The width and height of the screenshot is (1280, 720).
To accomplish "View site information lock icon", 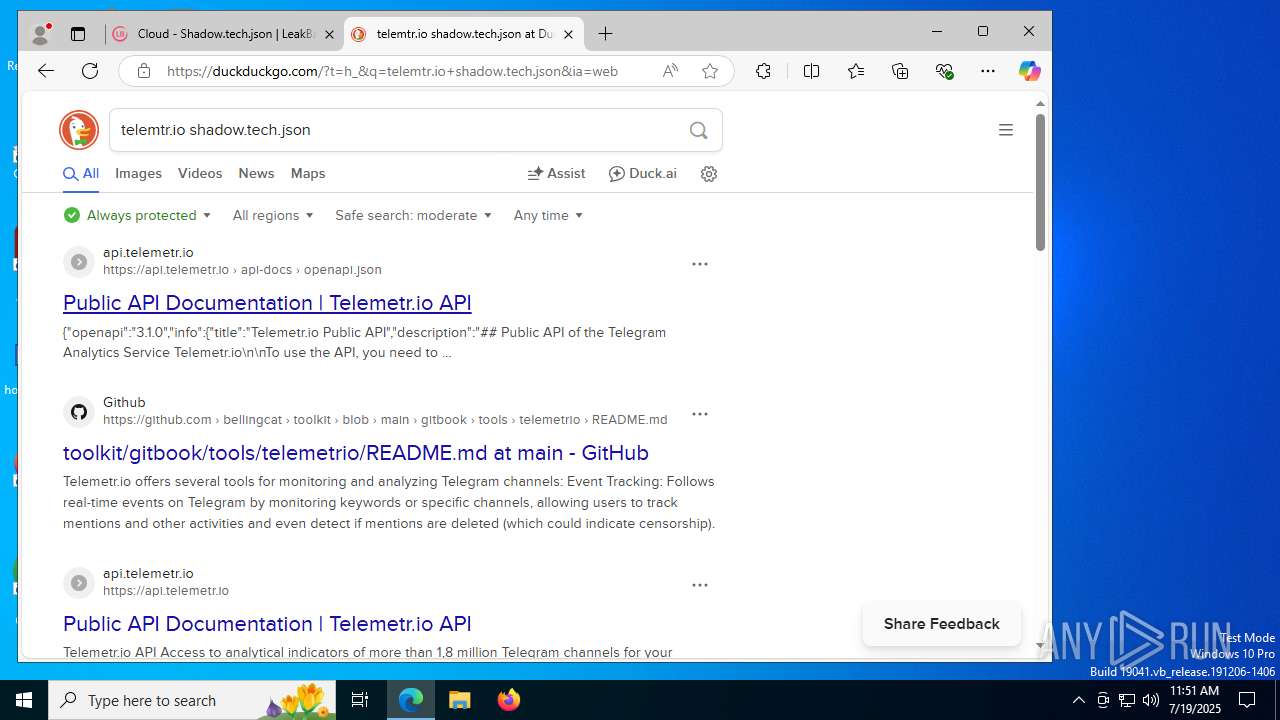I will click(144, 71).
